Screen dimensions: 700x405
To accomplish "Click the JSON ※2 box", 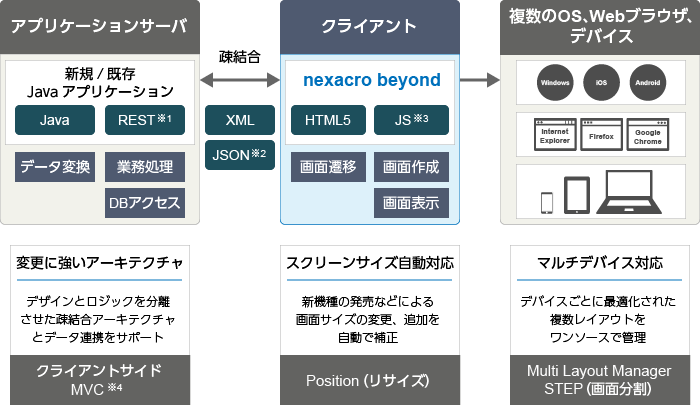I will tap(240, 155).
